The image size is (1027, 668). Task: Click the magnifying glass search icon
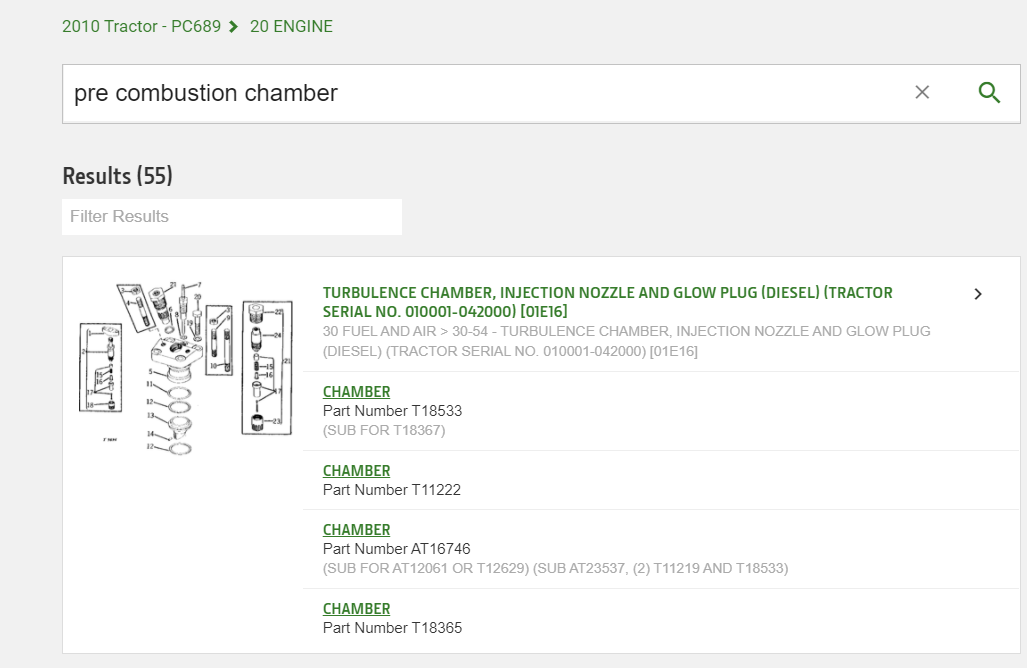tap(989, 93)
